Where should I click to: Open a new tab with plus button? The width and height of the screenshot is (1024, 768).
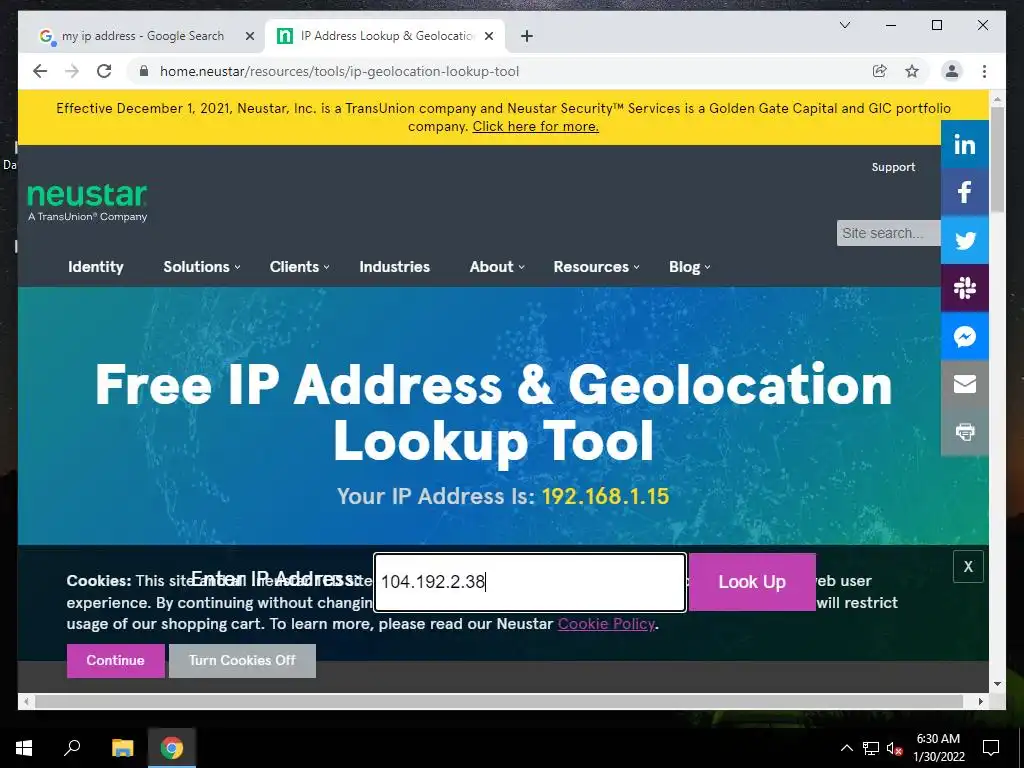[527, 36]
